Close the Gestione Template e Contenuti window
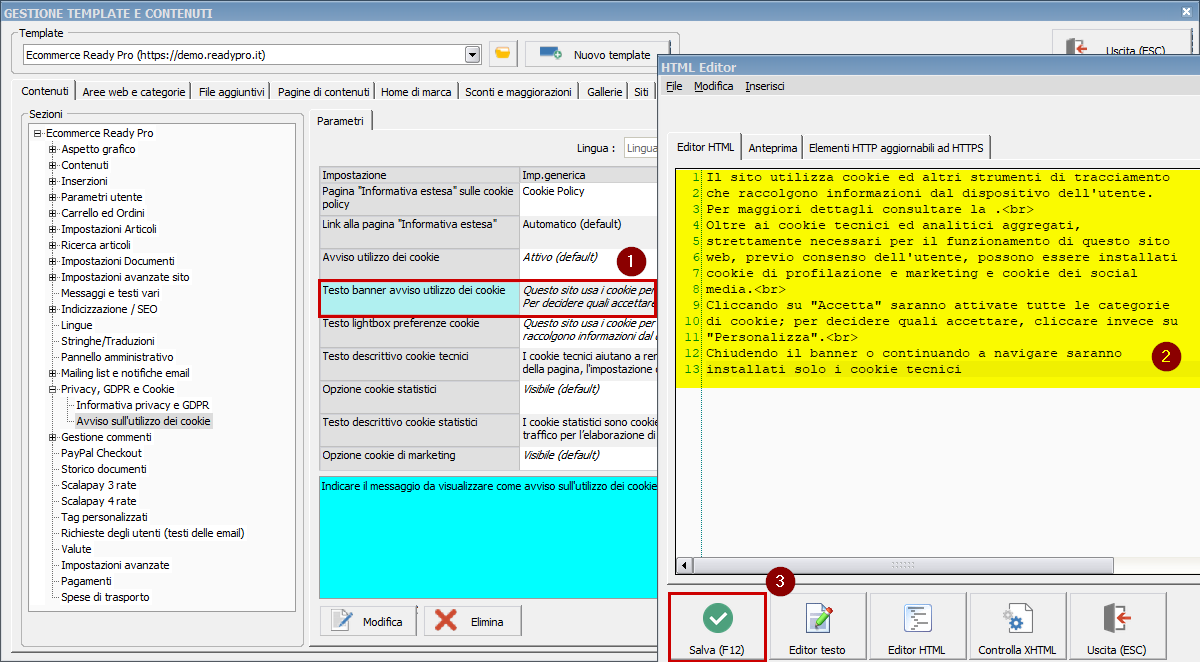The image size is (1200, 662). (1186, 12)
